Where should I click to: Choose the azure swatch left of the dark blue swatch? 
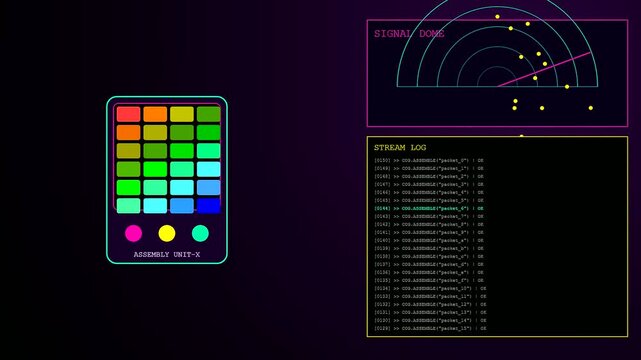click(182, 206)
